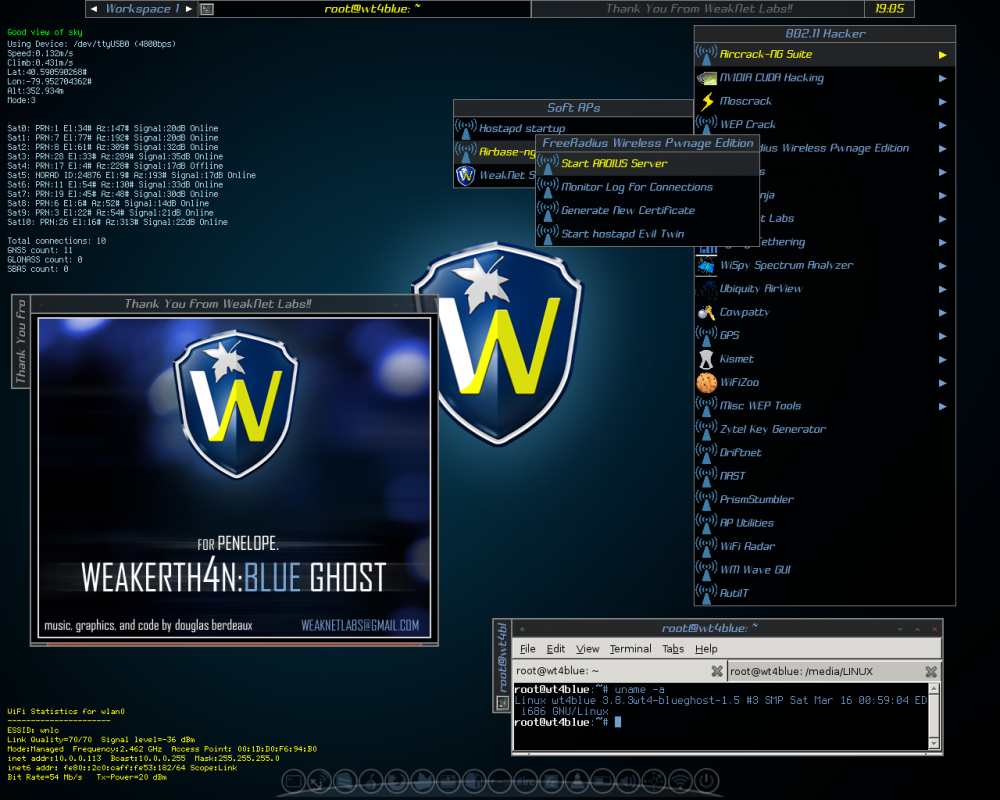Launch WiFi Radar from the menu

pos(825,546)
